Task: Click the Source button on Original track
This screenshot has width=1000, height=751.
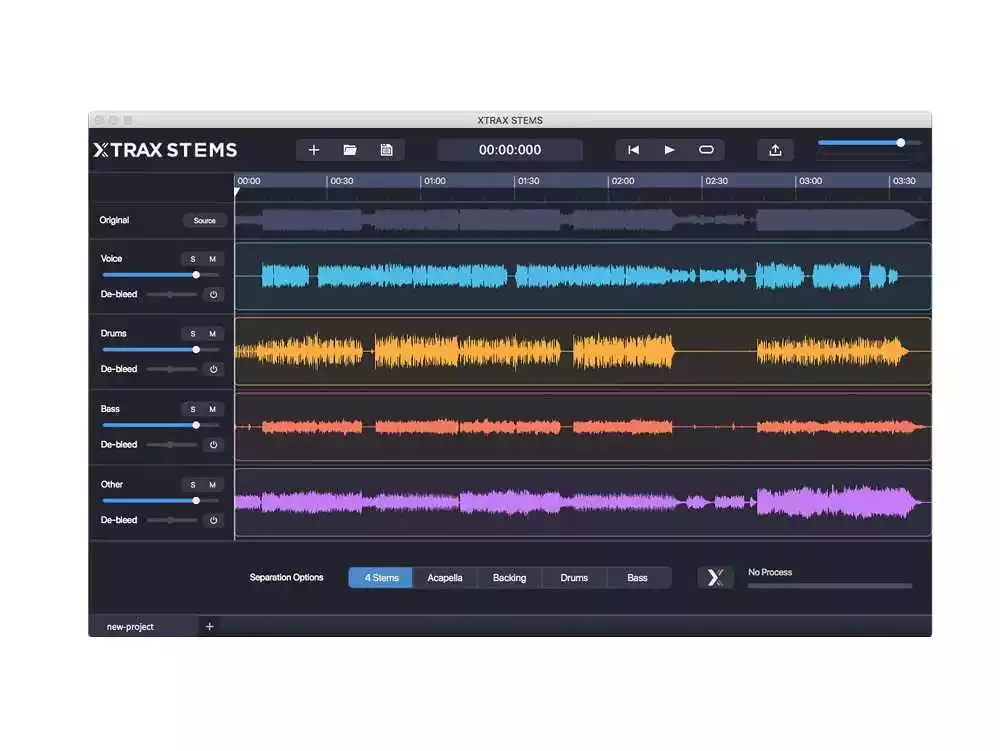Action: 204,220
